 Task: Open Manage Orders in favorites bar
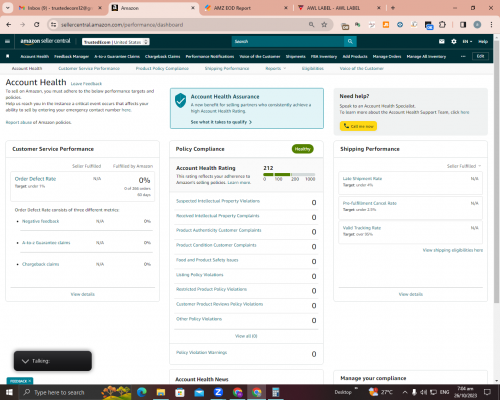[387, 56]
